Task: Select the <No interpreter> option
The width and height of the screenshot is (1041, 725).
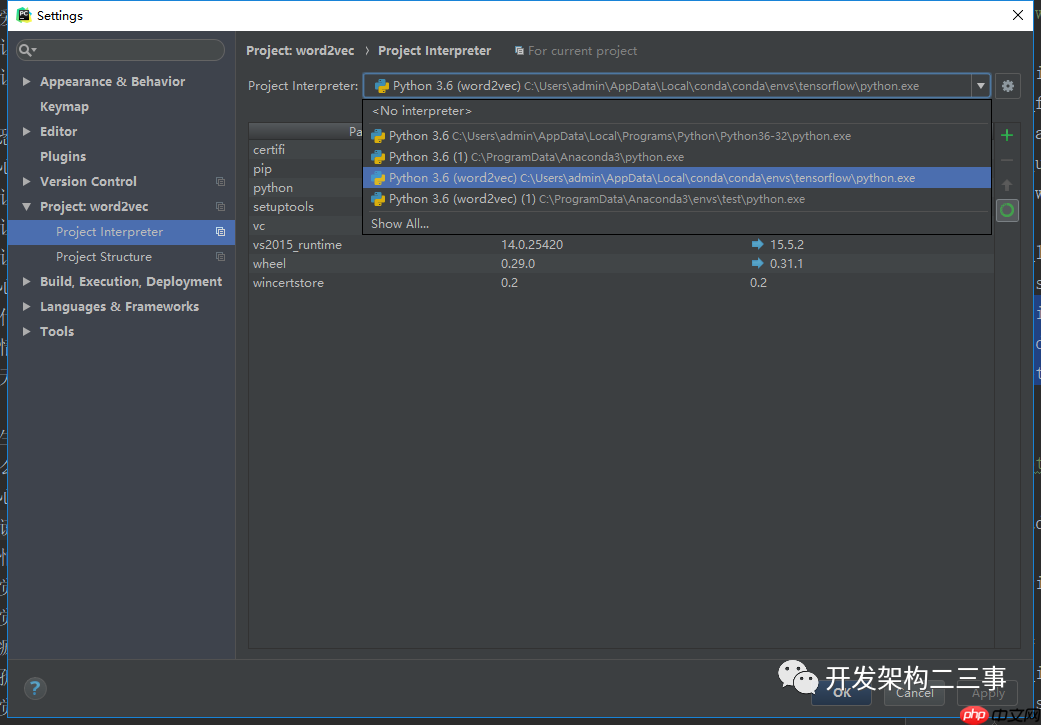Action: pyautogui.click(x=421, y=111)
